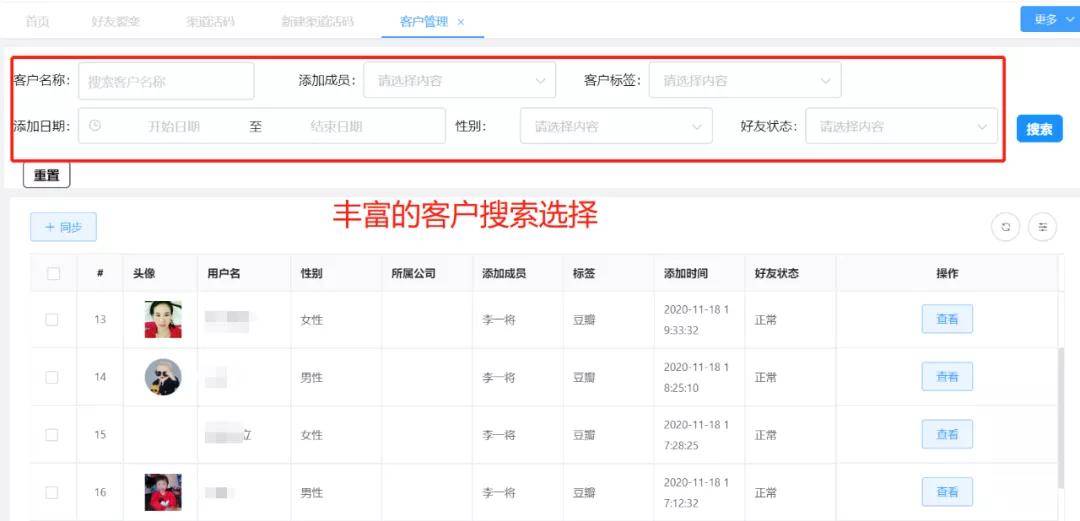Click 豆瓣 tag in row 16
The image size is (1080, 521).
[583, 493]
